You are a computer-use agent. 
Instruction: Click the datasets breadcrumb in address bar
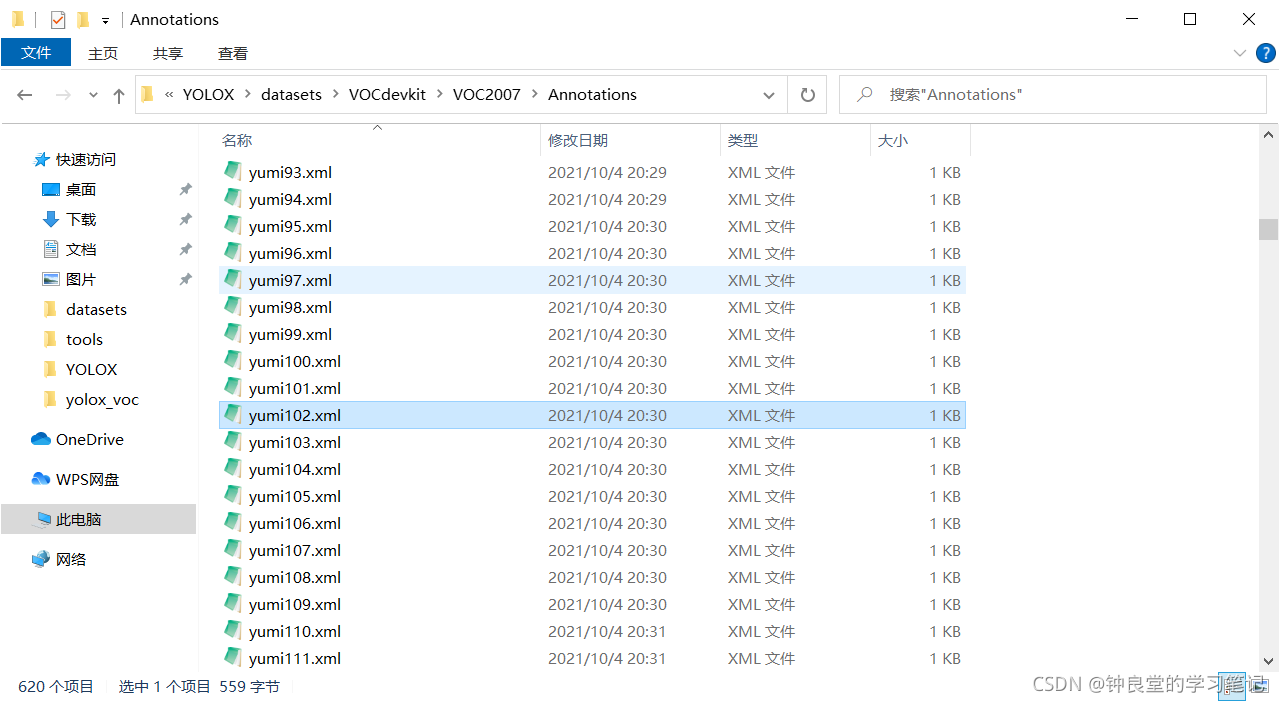[291, 94]
